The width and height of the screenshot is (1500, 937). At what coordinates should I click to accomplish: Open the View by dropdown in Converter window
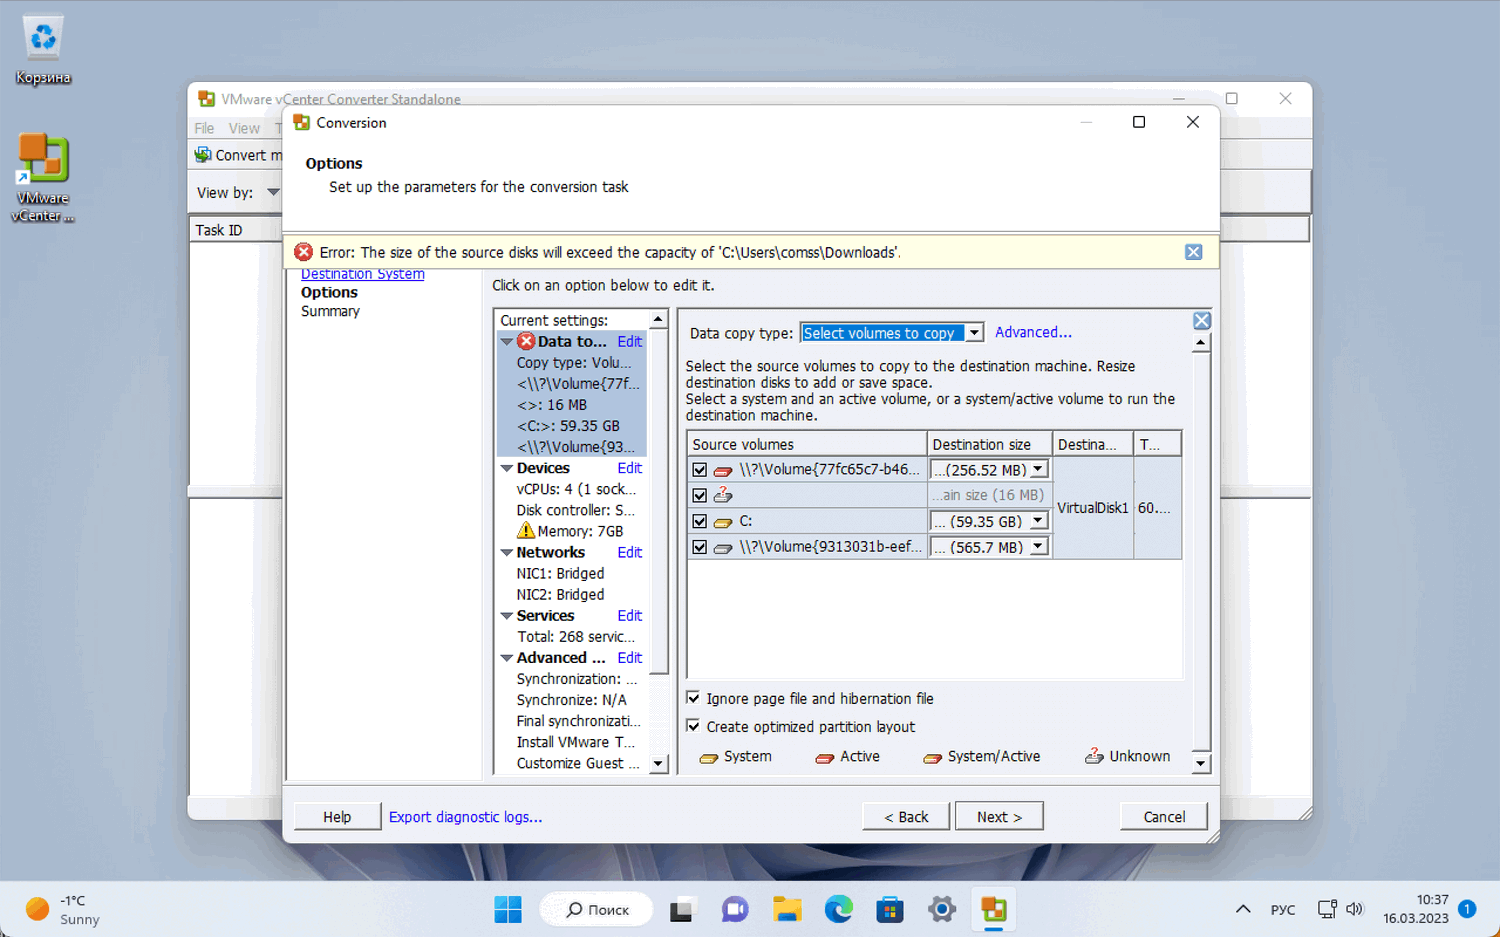[x=273, y=192]
